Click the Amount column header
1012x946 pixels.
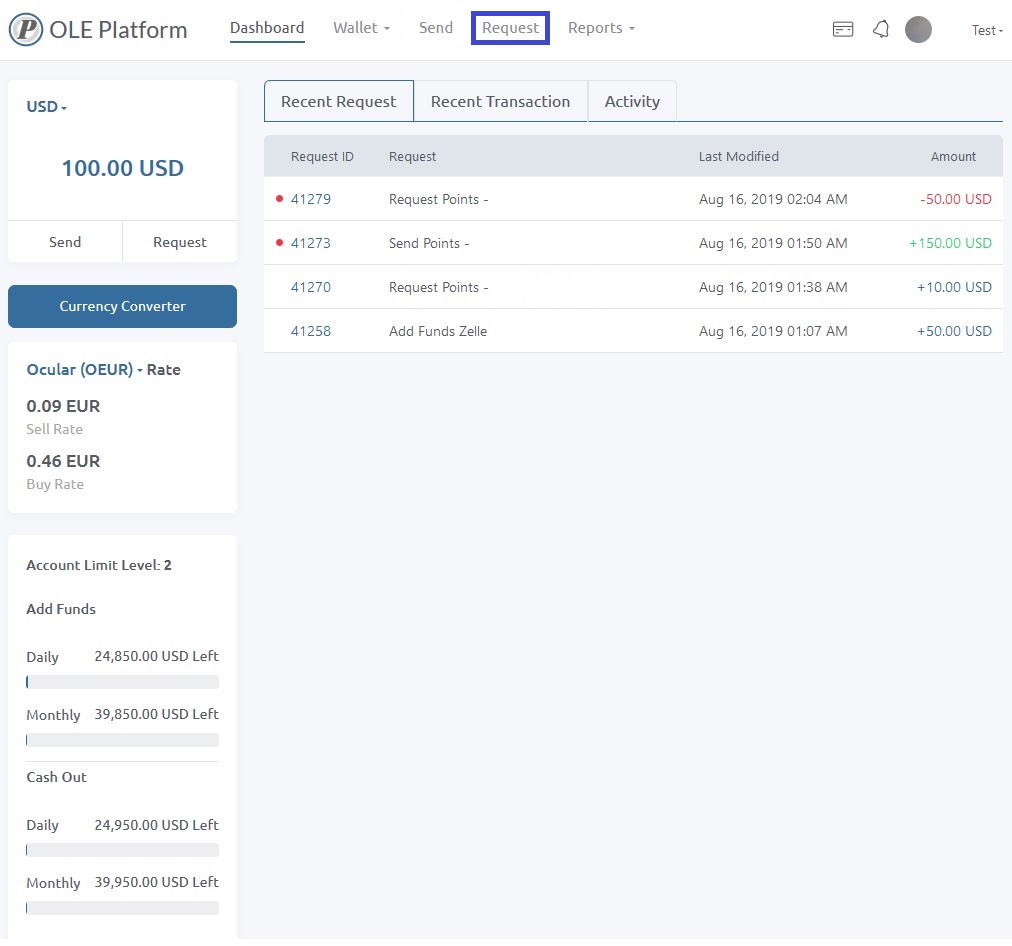953,156
